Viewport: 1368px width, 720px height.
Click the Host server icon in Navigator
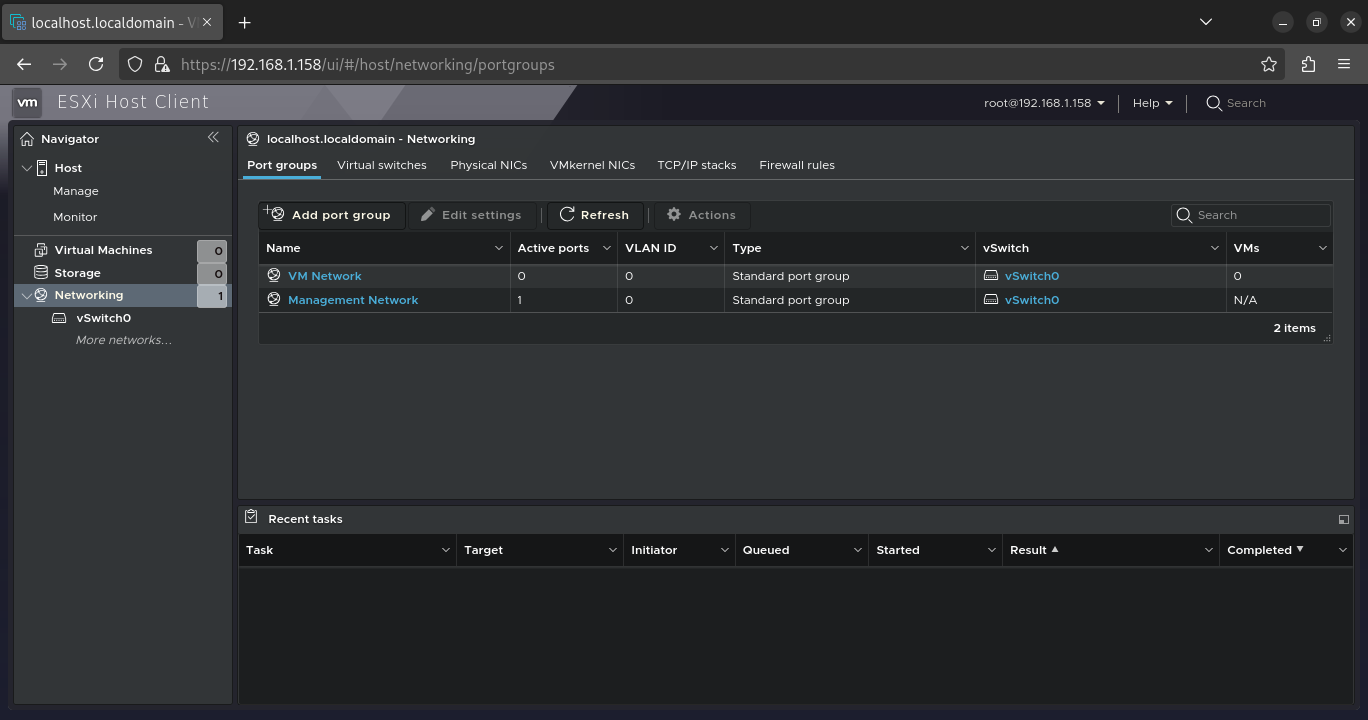(x=42, y=168)
